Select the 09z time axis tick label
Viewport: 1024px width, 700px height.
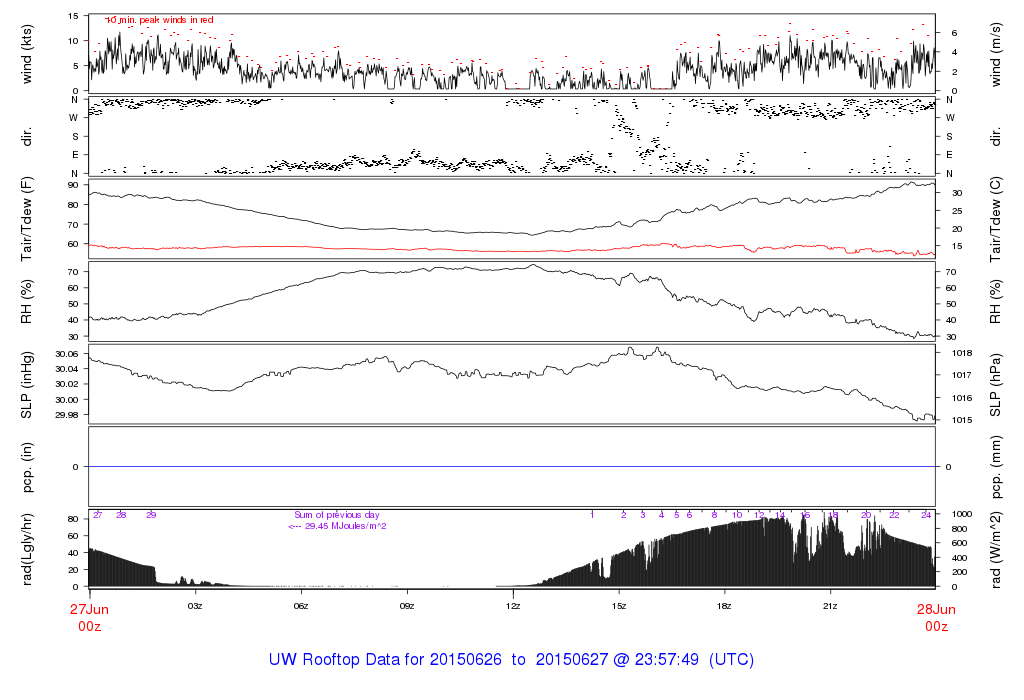[407, 606]
